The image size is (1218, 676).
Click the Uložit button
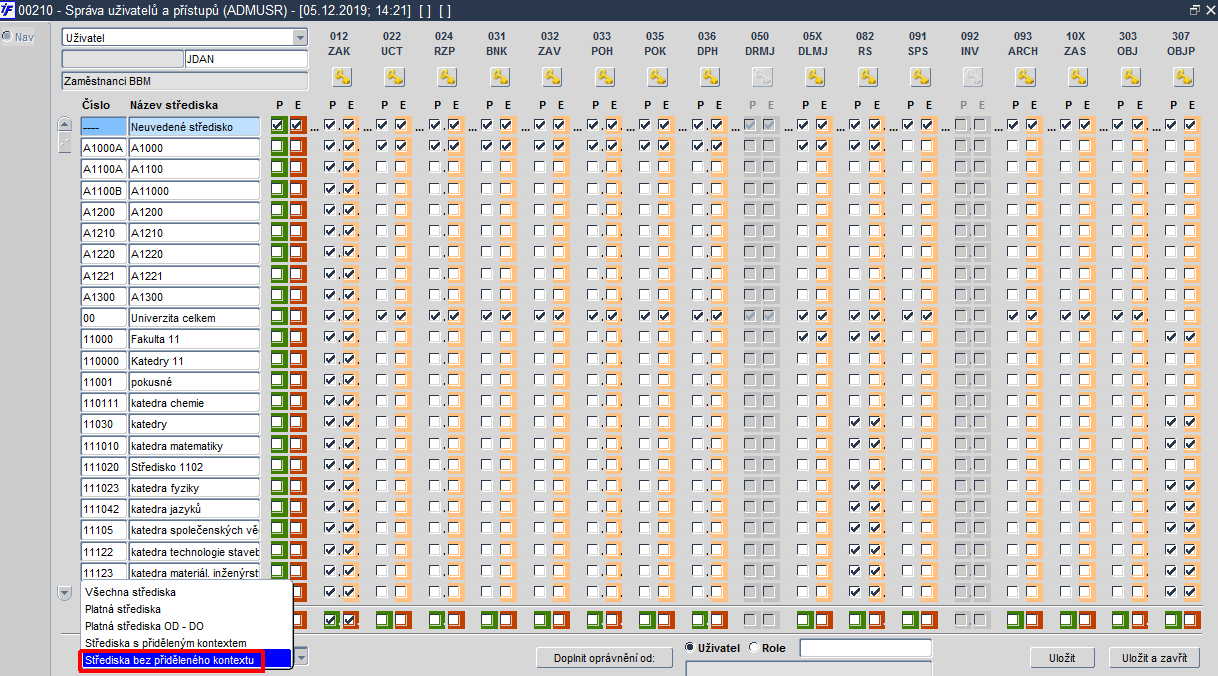tap(1062, 658)
